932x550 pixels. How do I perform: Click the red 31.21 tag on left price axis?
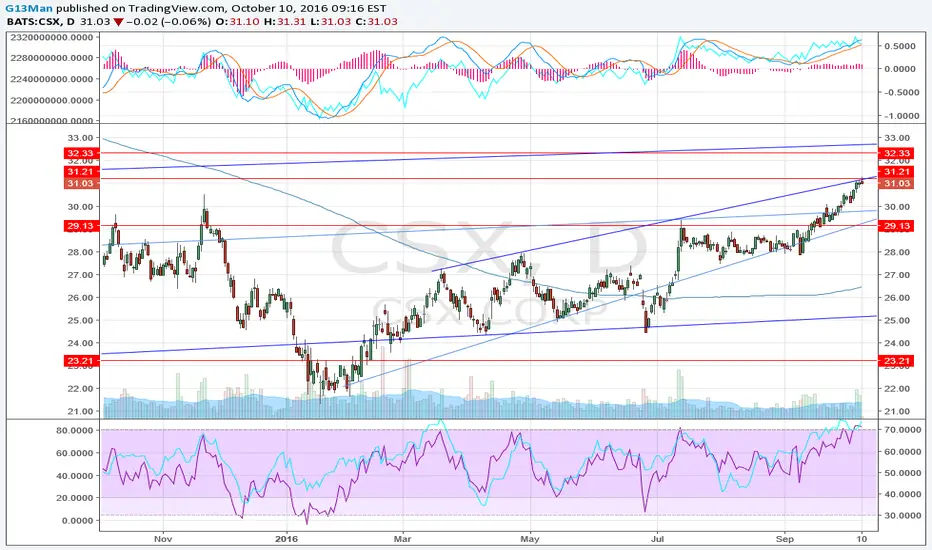[x=80, y=171]
